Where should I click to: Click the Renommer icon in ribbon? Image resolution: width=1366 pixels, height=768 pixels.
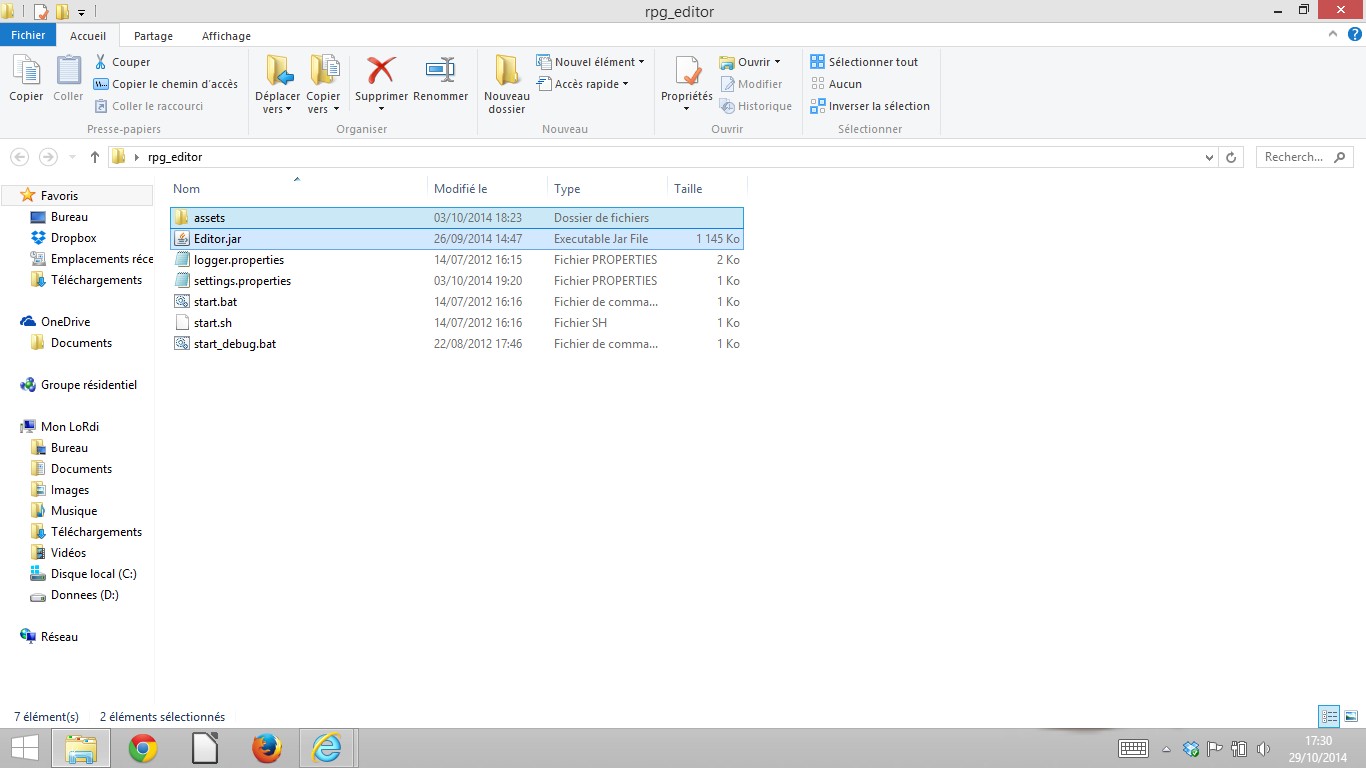(x=440, y=72)
